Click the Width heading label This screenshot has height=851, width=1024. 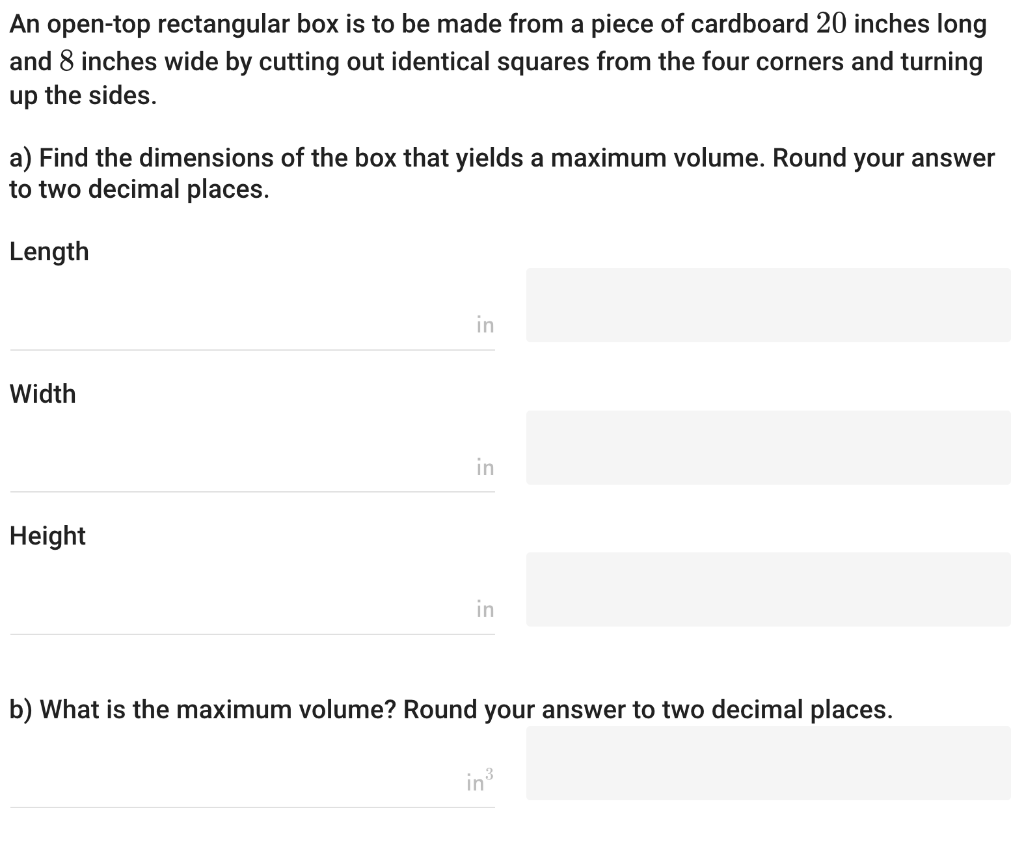42,394
